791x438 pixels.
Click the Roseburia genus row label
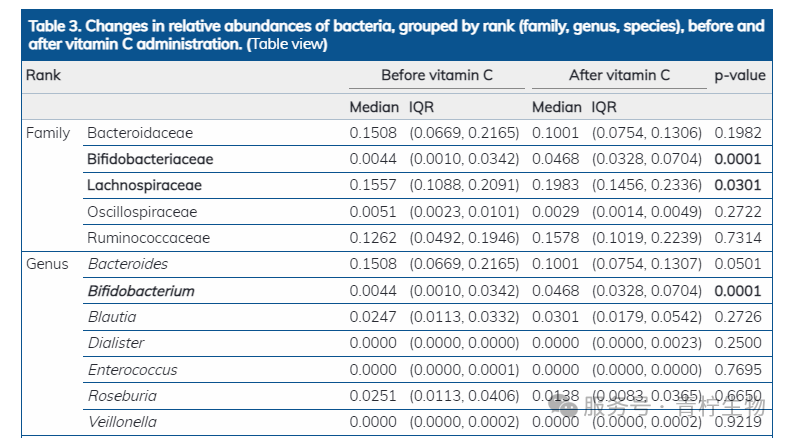coord(122,396)
